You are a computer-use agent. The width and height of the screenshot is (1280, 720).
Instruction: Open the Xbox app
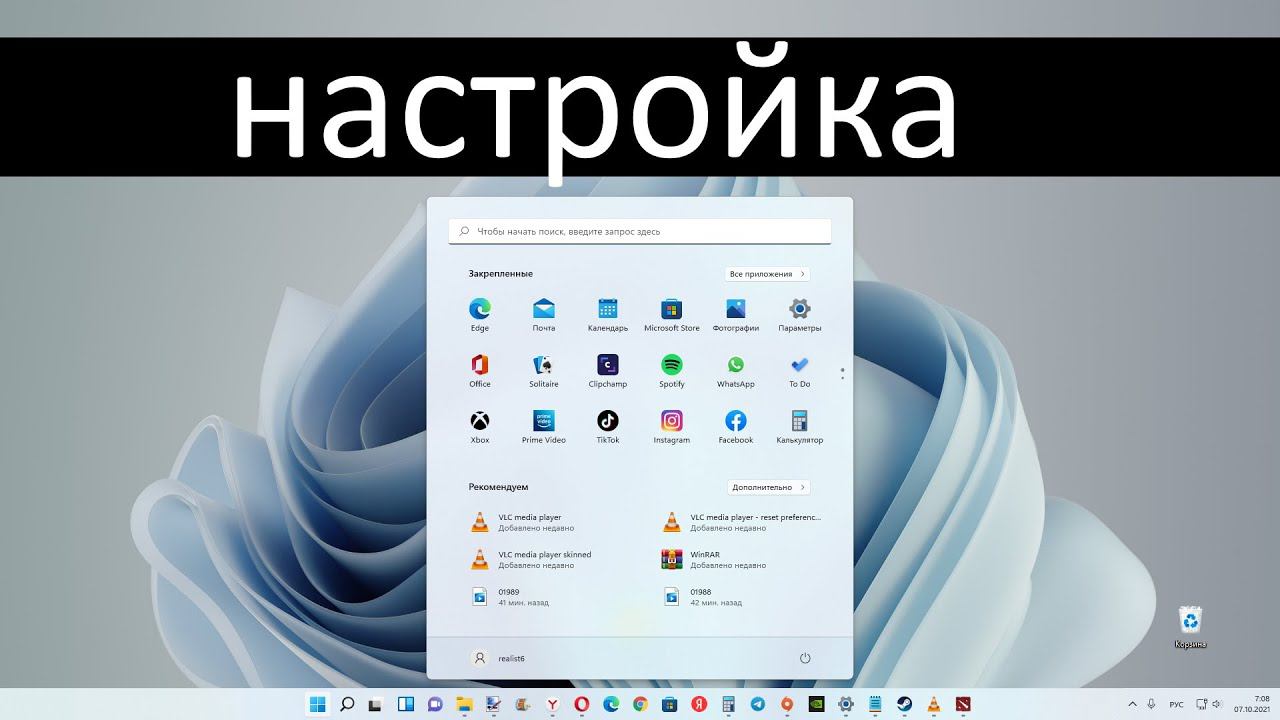(480, 426)
